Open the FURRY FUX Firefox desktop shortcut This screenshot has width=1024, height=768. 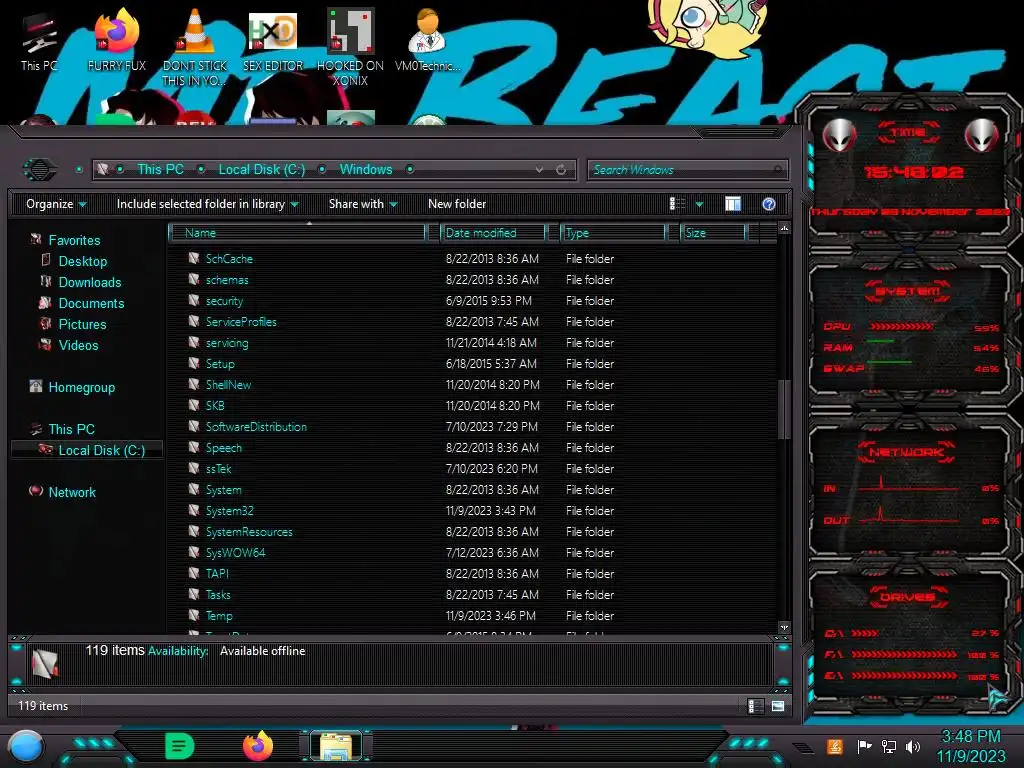[x=116, y=40]
